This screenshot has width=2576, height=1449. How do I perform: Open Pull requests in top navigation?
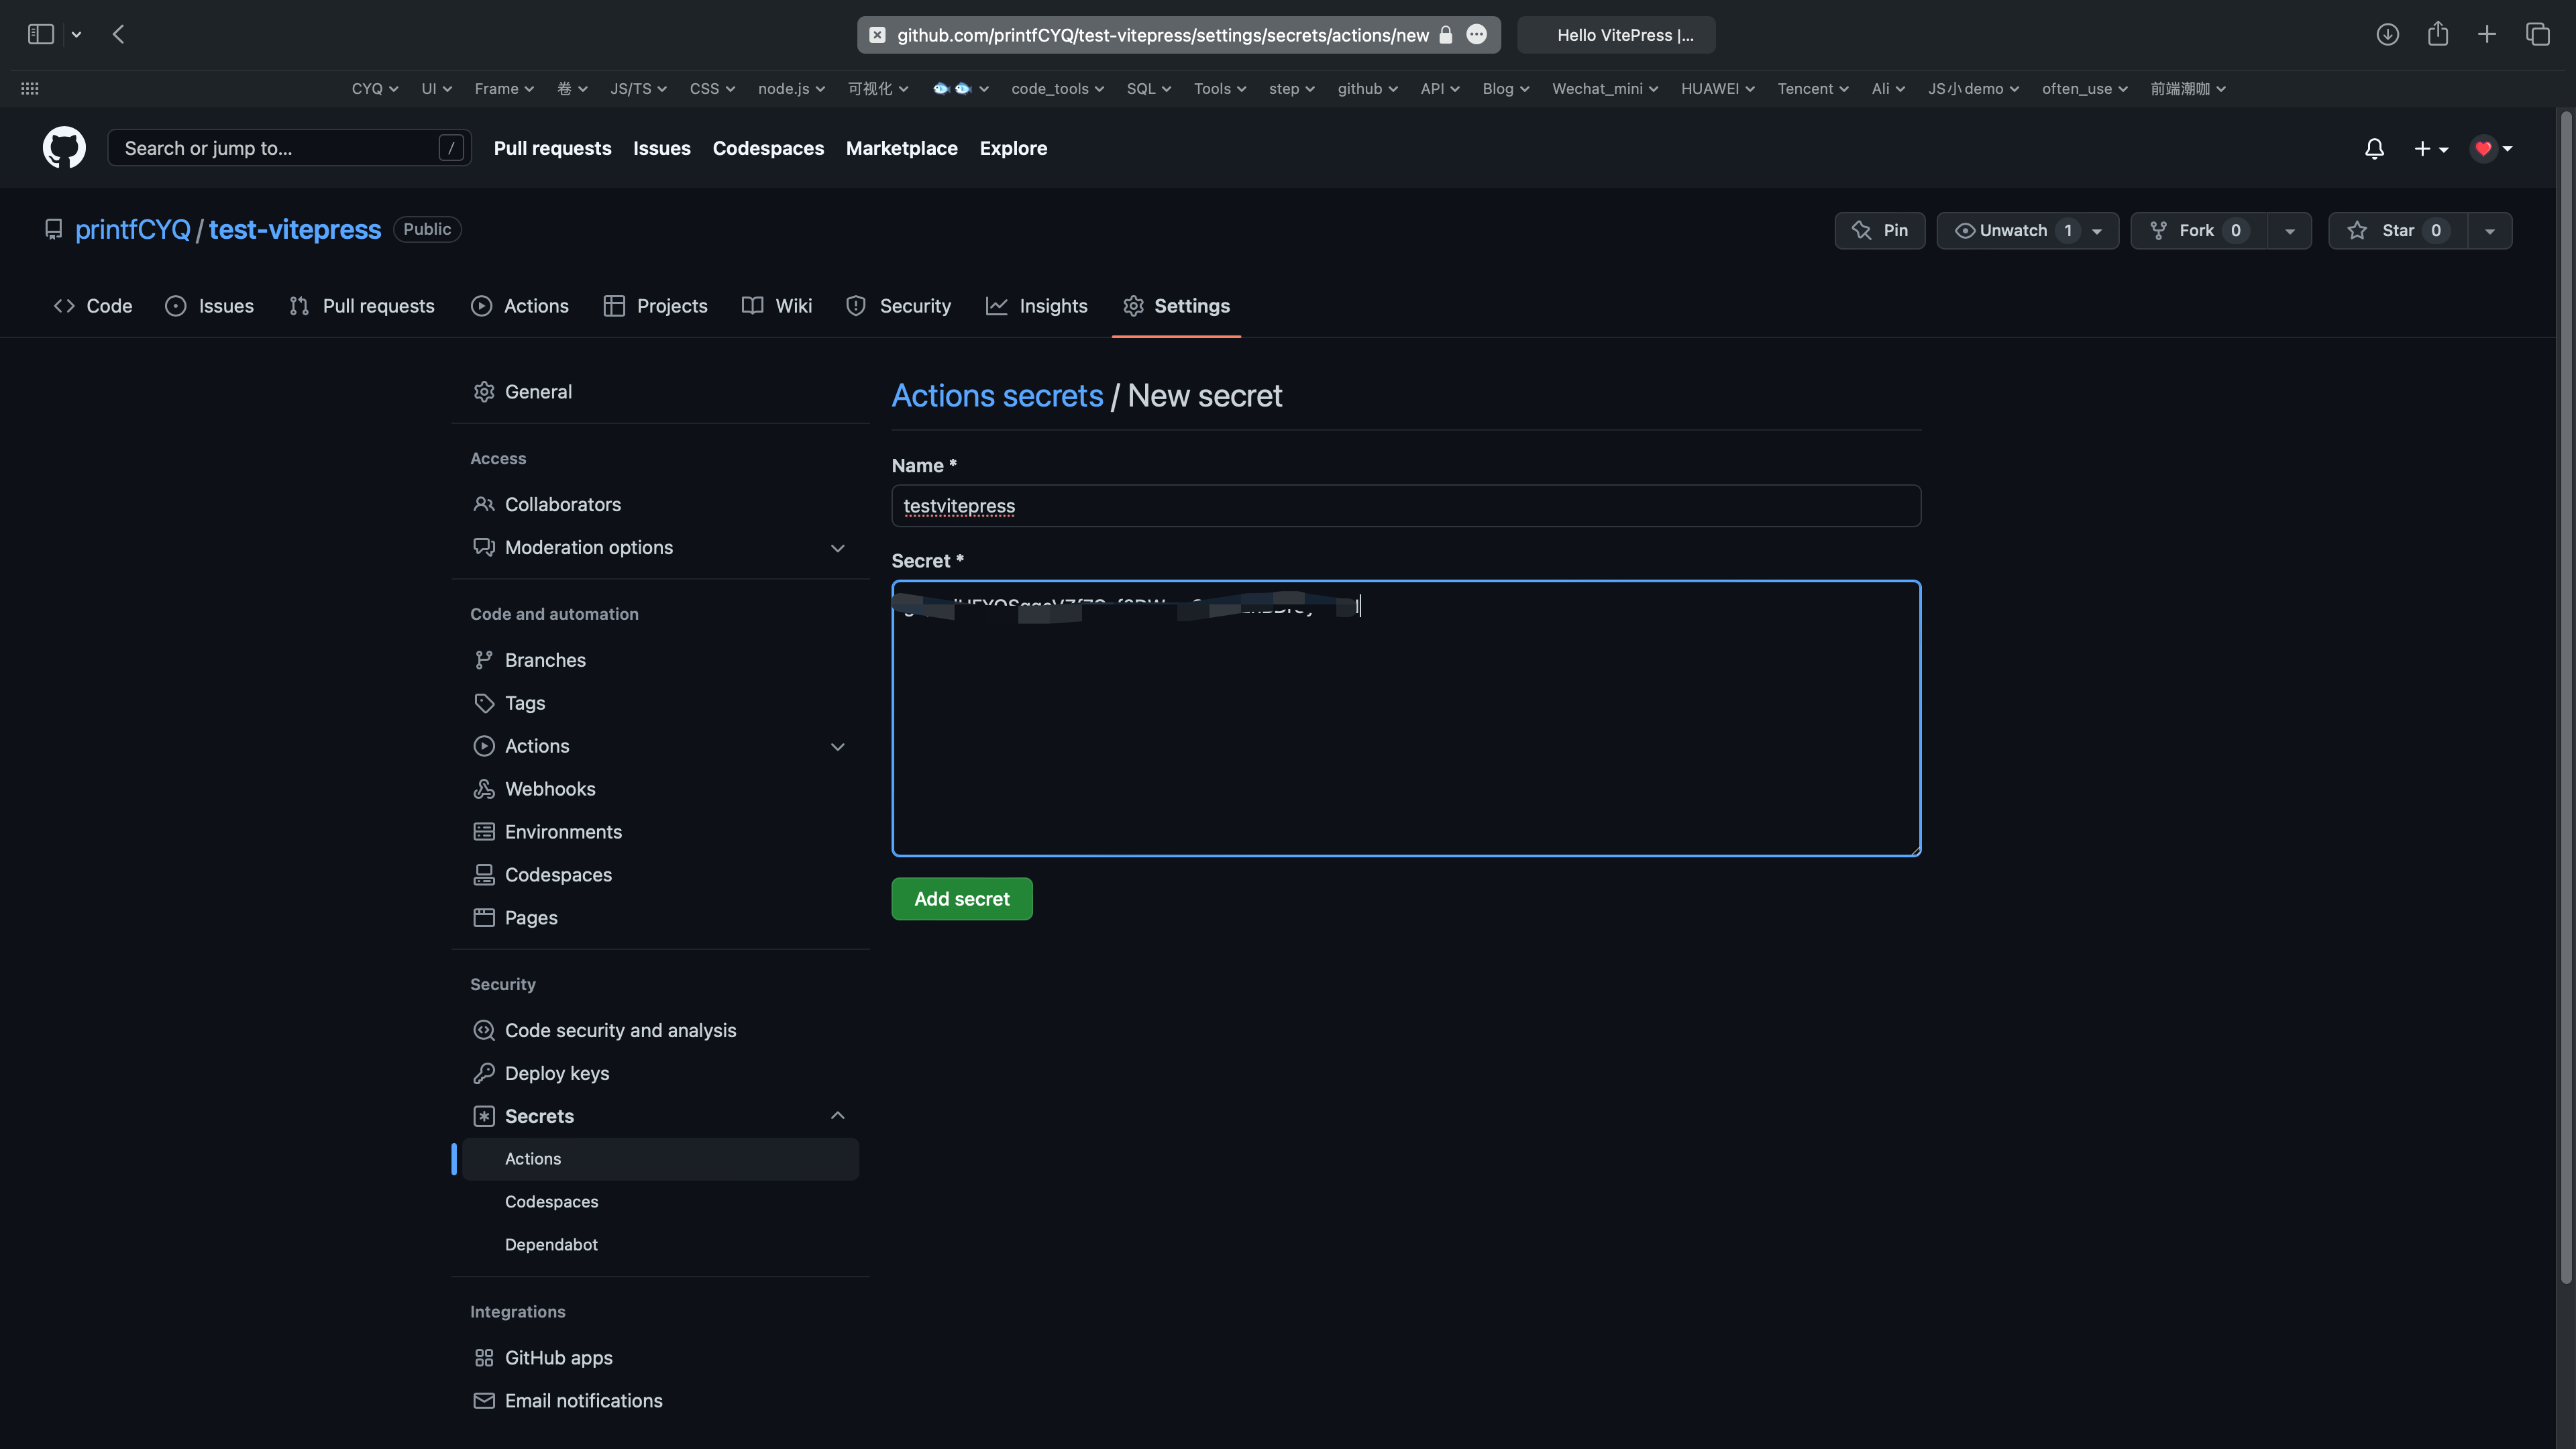pyautogui.click(x=552, y=148)
